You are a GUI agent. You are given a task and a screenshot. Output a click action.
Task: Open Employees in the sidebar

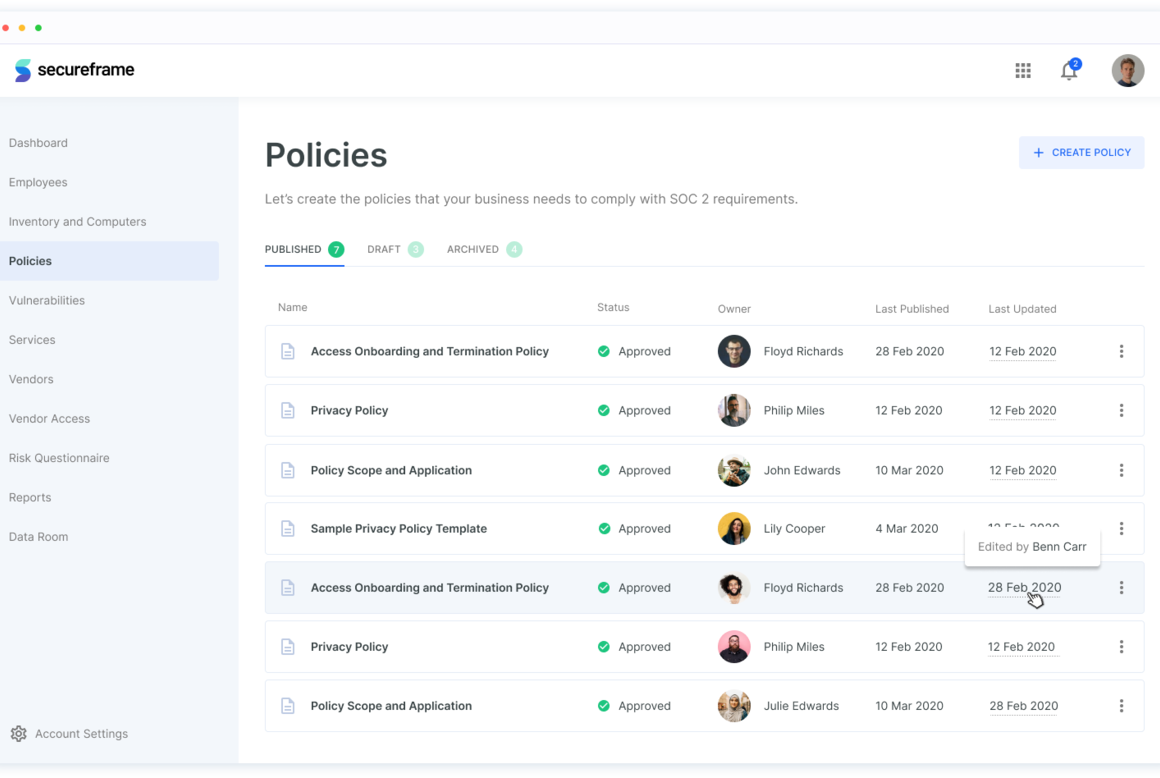pos(38,182)
